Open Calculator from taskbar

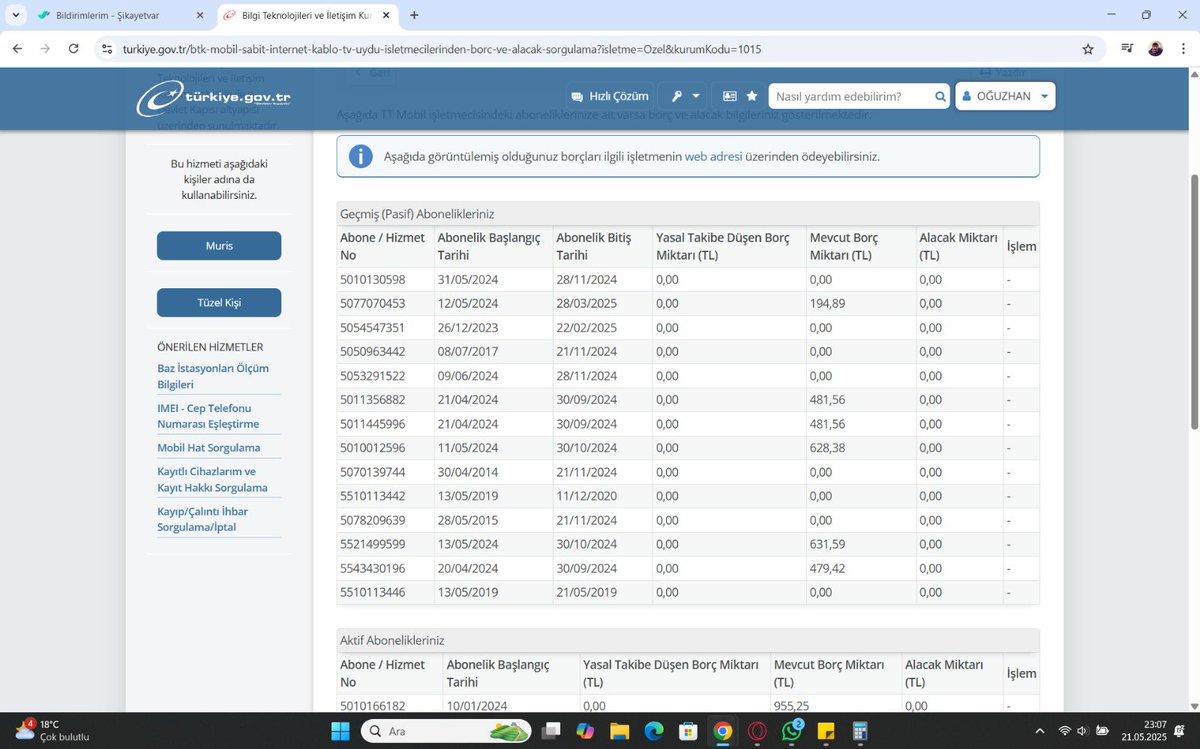(860, 731)
